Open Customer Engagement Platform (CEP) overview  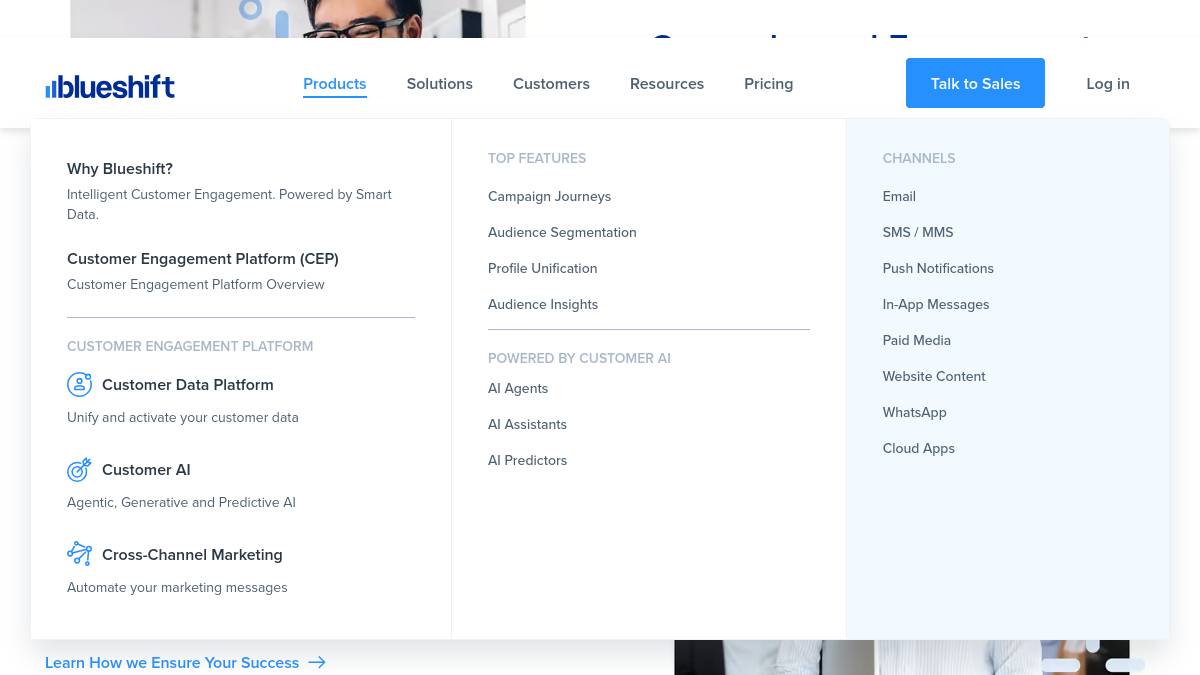203,259
